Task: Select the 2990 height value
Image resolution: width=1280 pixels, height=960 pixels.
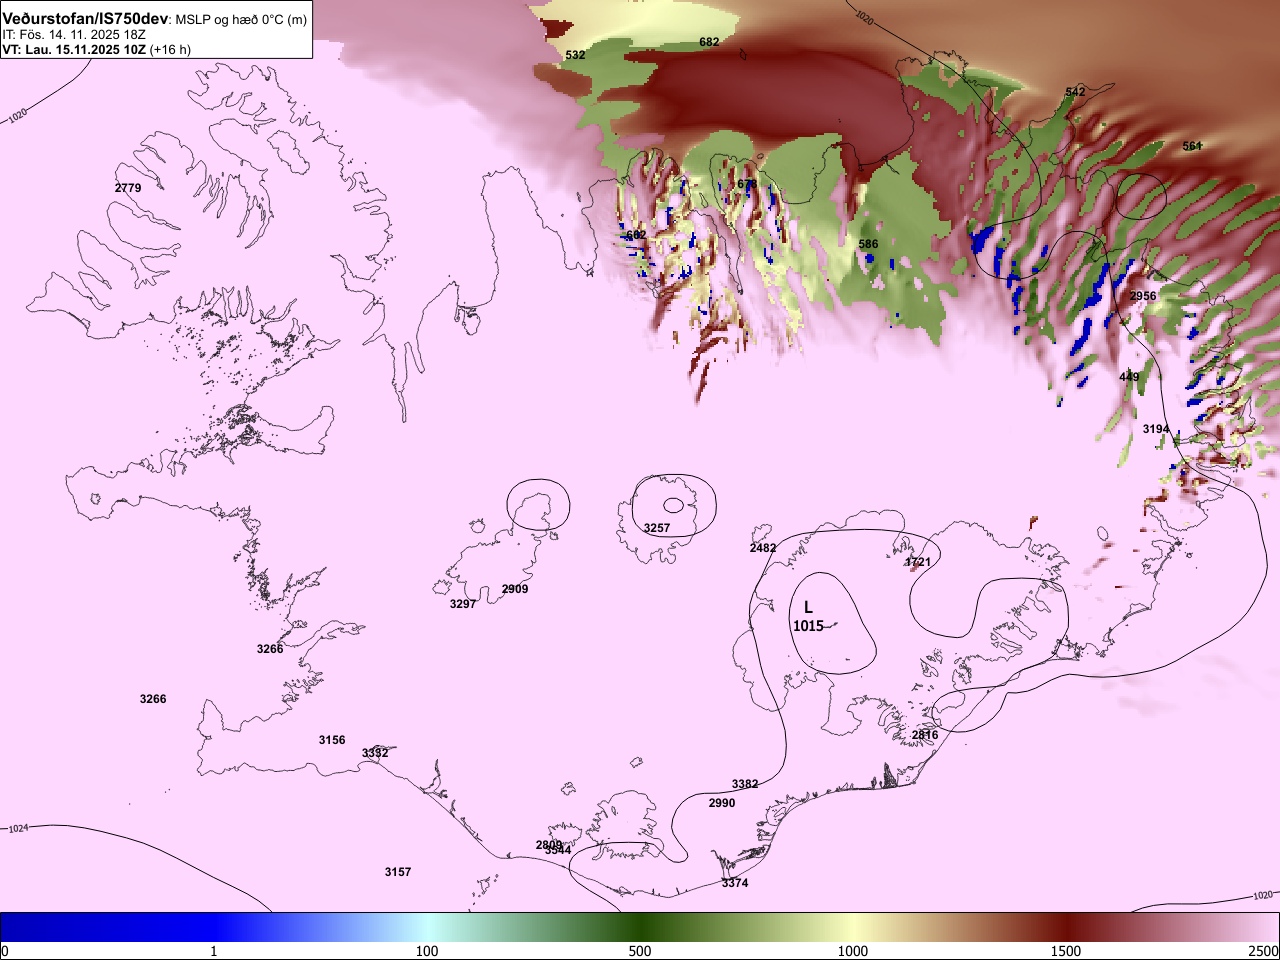Action: pos(722,803)
